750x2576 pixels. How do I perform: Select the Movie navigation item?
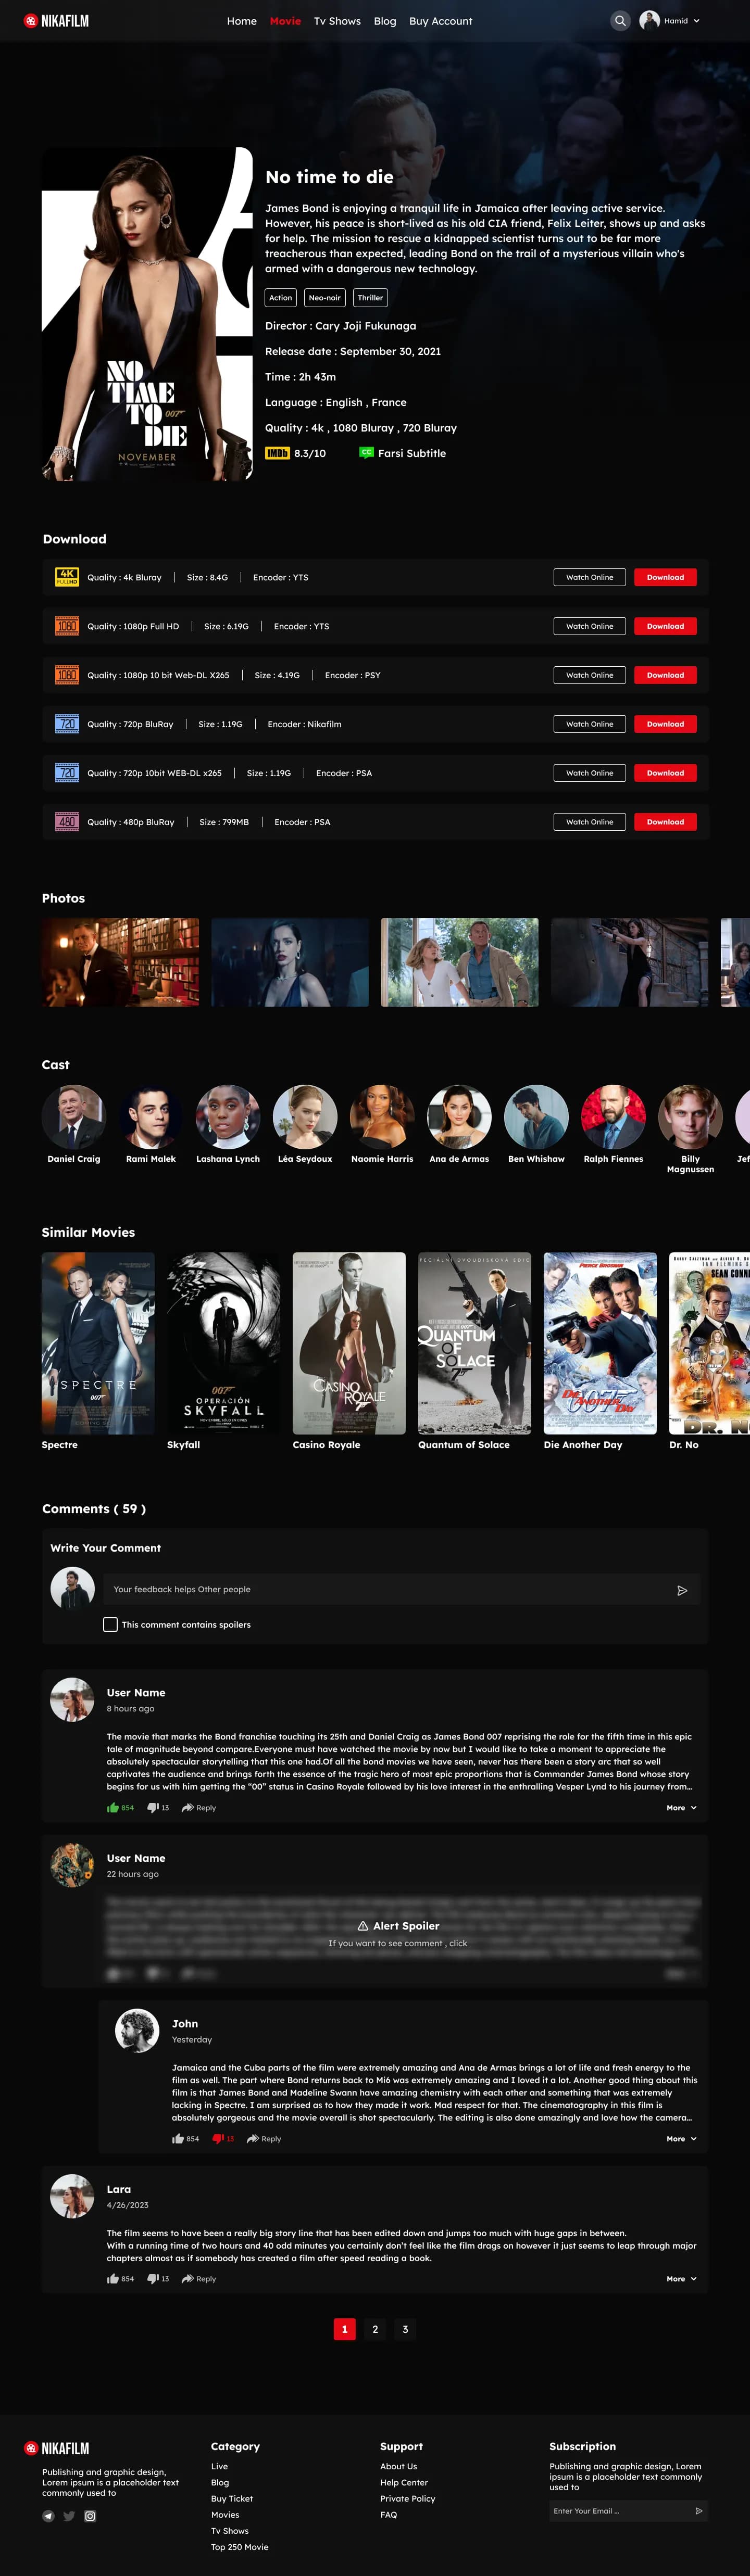tap(285, 21)
